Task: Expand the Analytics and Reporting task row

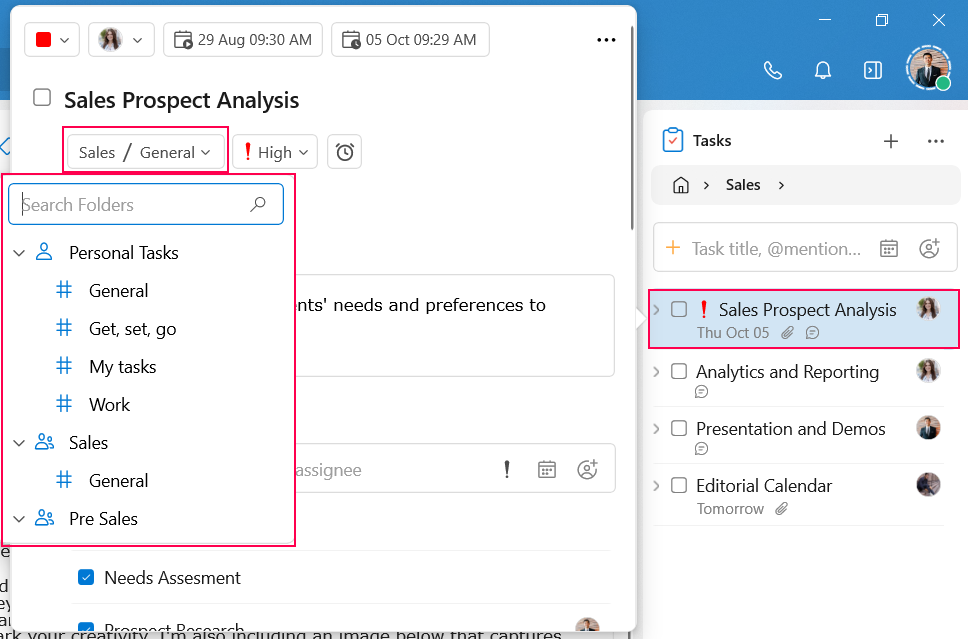Action: click(x=657, y=372)
